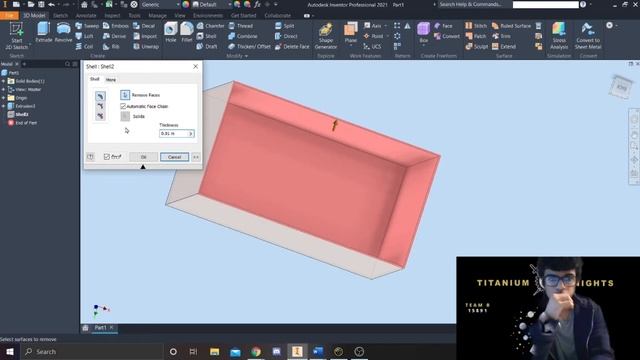
Task: Choose the Both sides shell direction option
Action: tap(100, 116)
